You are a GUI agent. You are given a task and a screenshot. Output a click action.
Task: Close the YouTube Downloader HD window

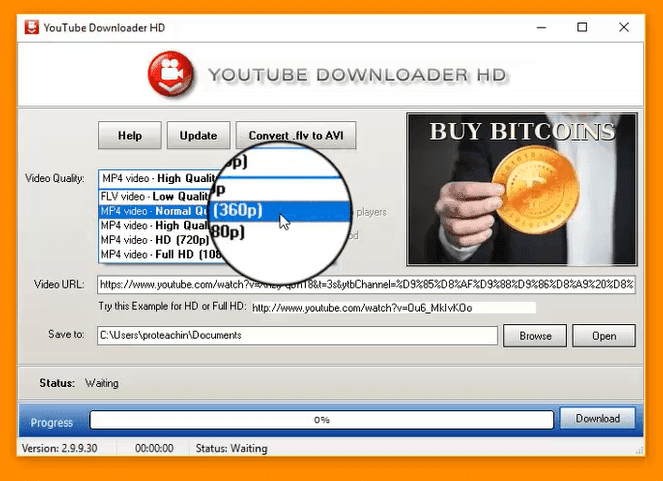pos(624,27)
